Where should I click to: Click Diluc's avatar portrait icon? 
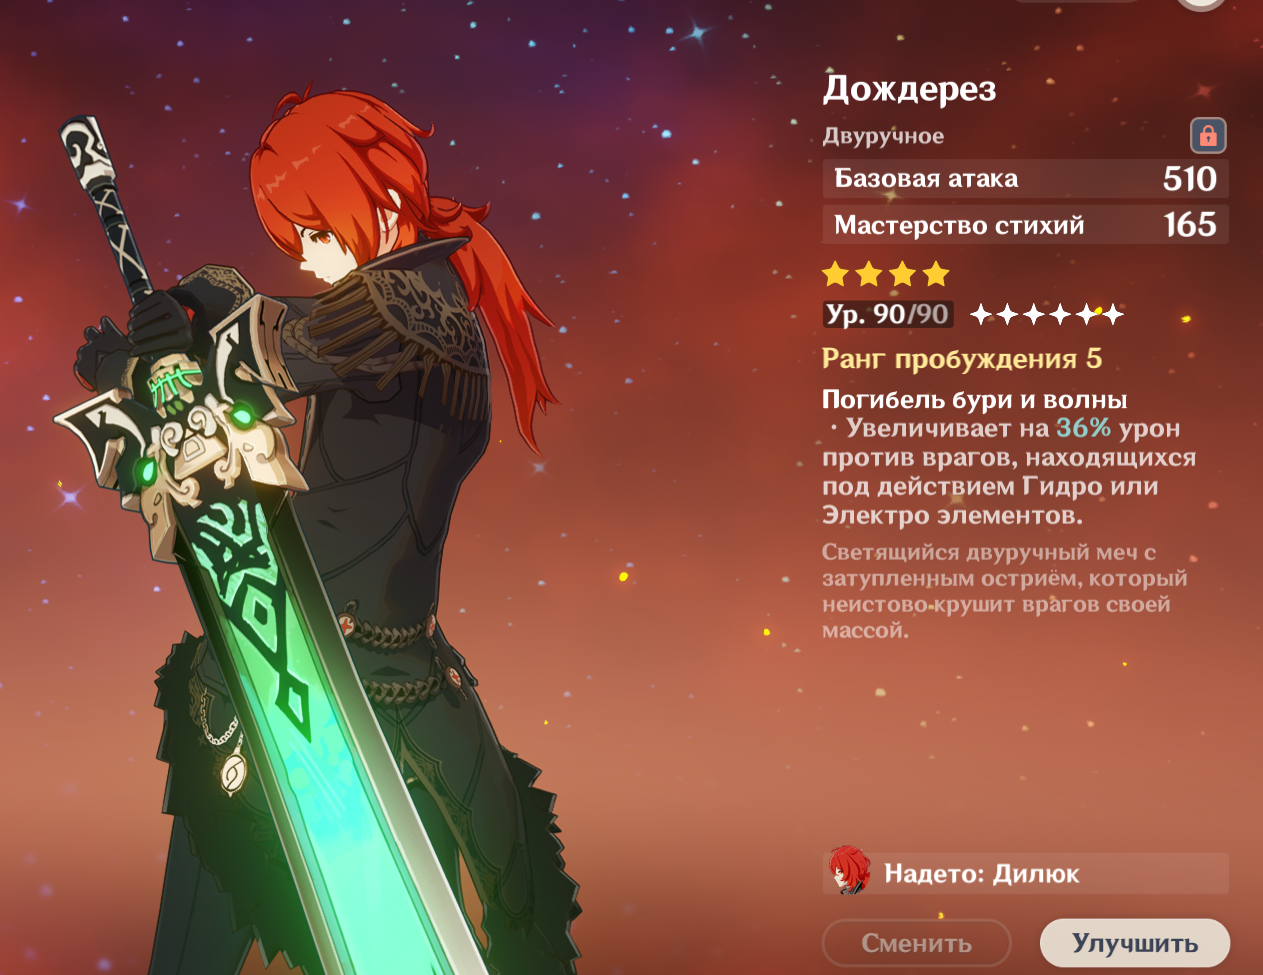tap(849, 872)
